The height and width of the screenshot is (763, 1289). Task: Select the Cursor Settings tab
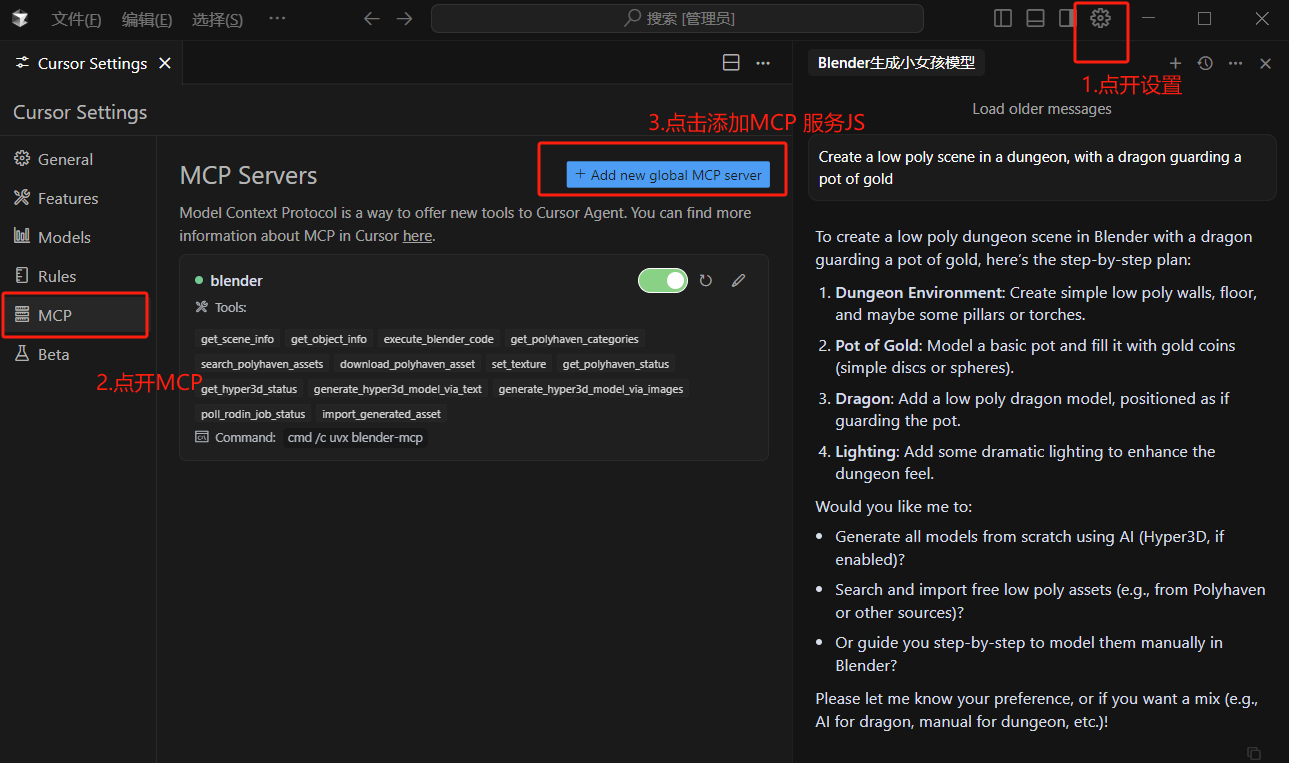click(x=92, y=63)
